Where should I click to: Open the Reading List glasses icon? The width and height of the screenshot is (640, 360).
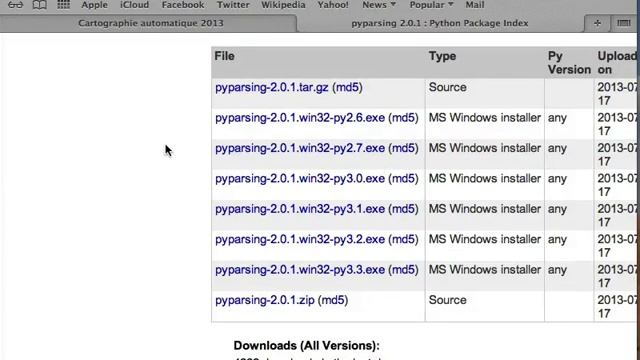(x=16, y=5)
